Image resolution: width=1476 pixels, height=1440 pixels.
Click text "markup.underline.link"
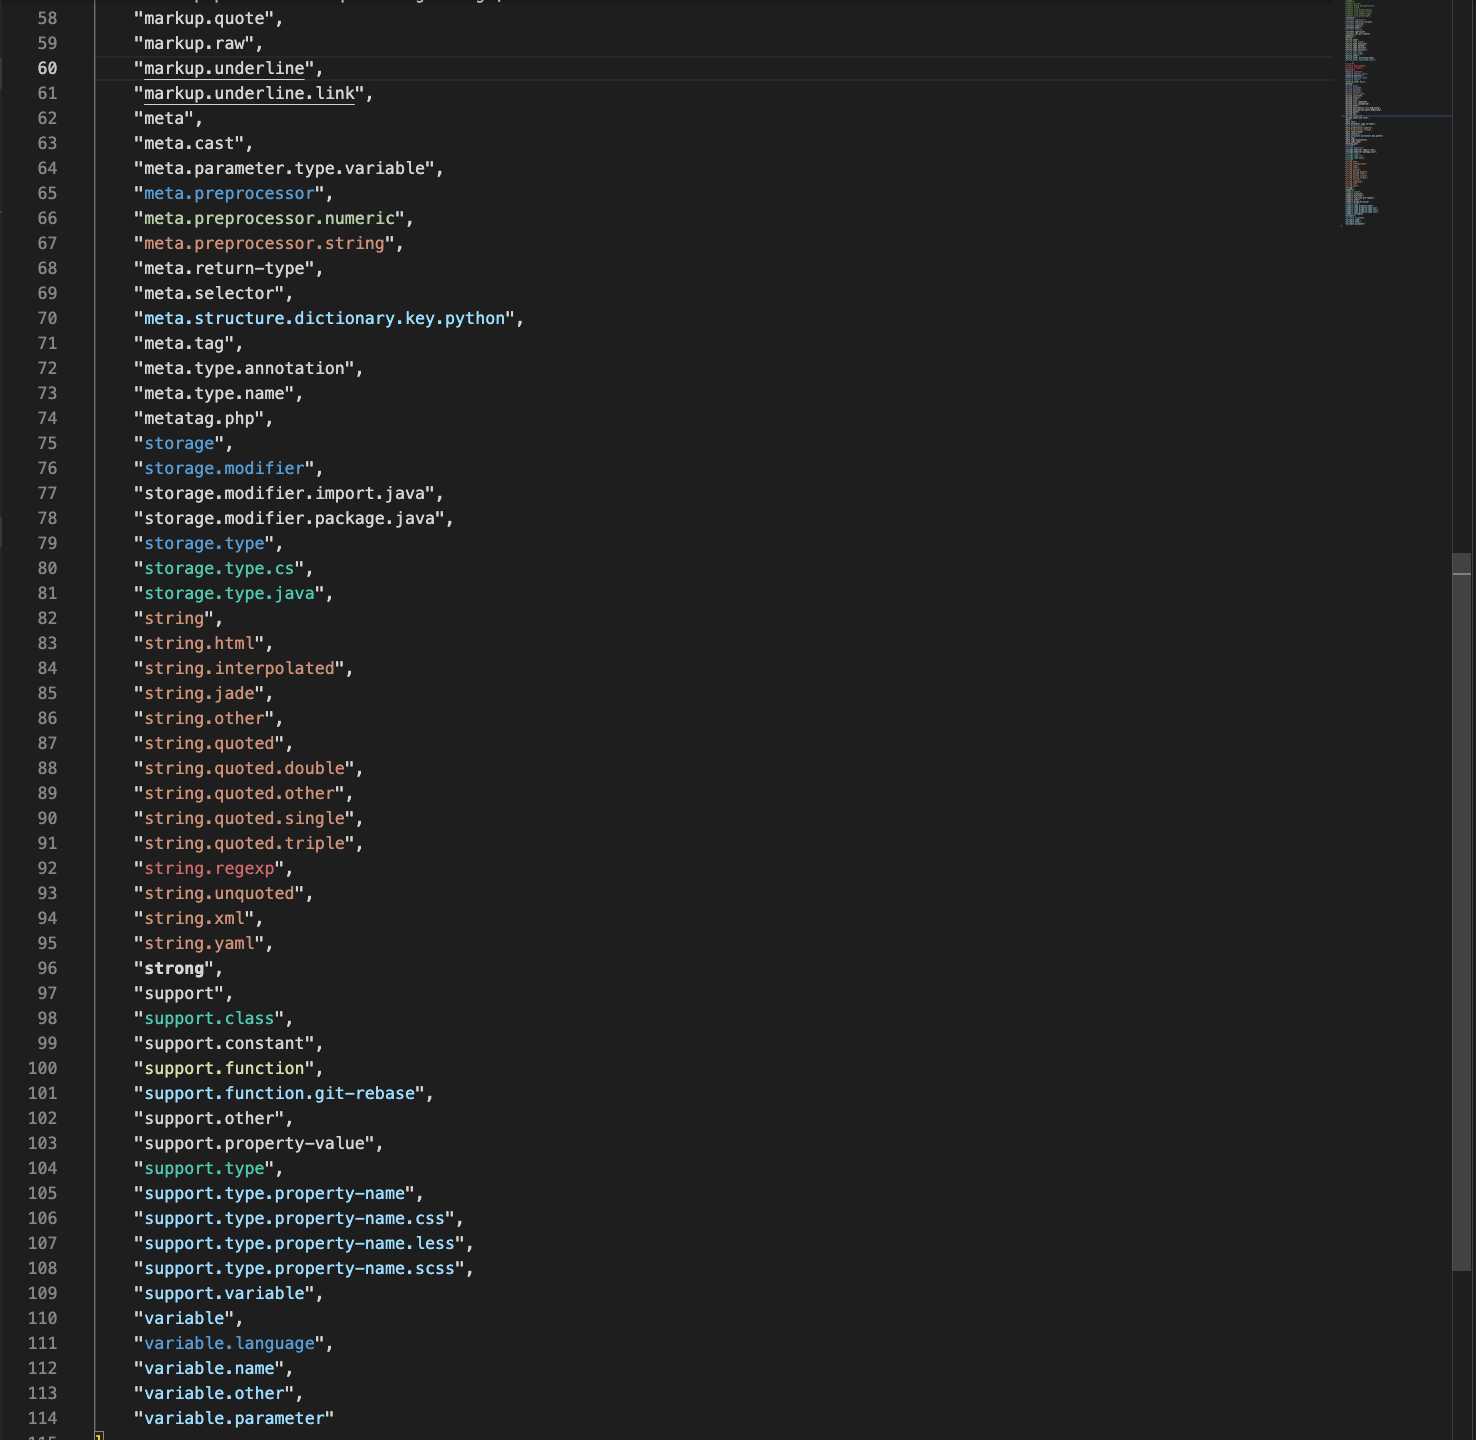click(x=250, y=93)
